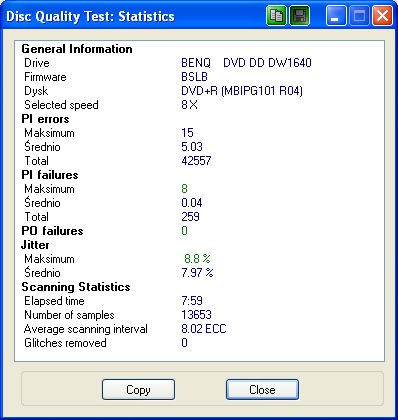Click the Dysk label

tap(36, 91)
